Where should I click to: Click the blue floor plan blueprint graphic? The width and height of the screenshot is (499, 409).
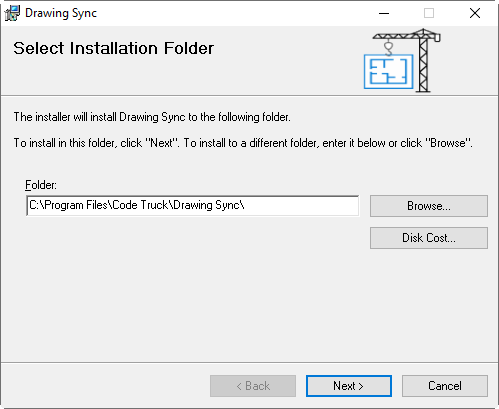(388, 71)
